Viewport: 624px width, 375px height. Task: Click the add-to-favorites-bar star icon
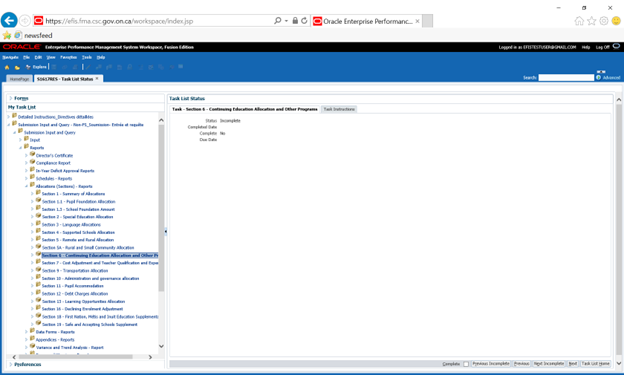(7, 35)
